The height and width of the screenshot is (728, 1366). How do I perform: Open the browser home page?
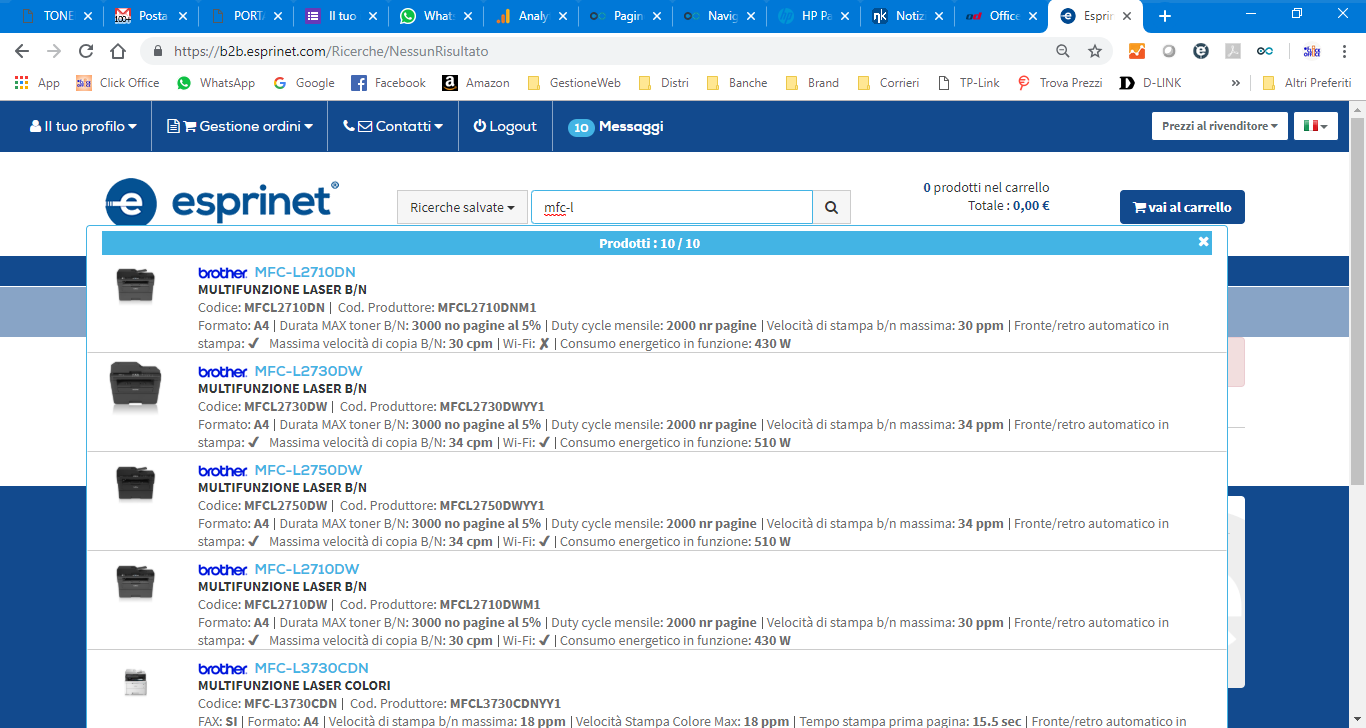(118, 51)
